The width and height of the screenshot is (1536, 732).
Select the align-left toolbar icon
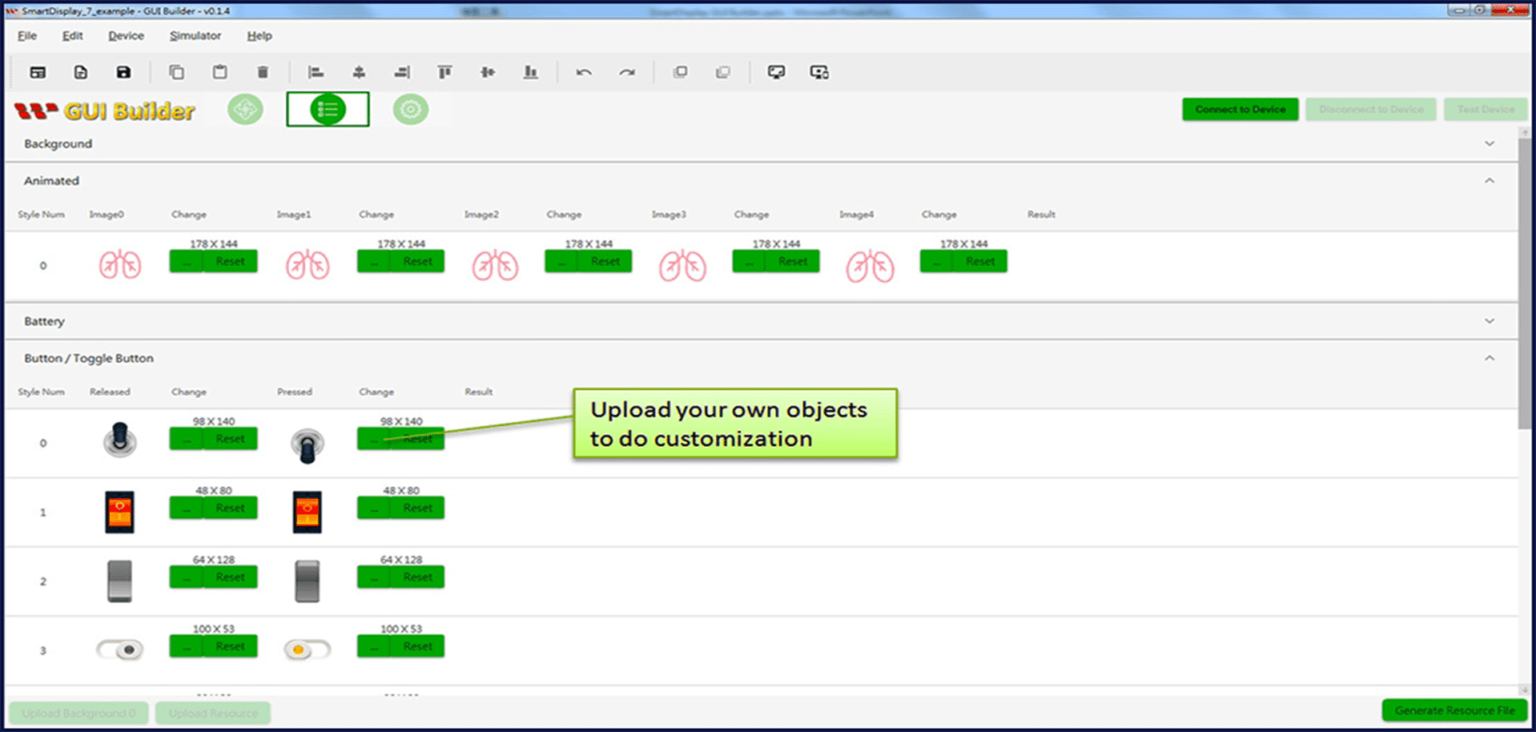click(316, 71)
